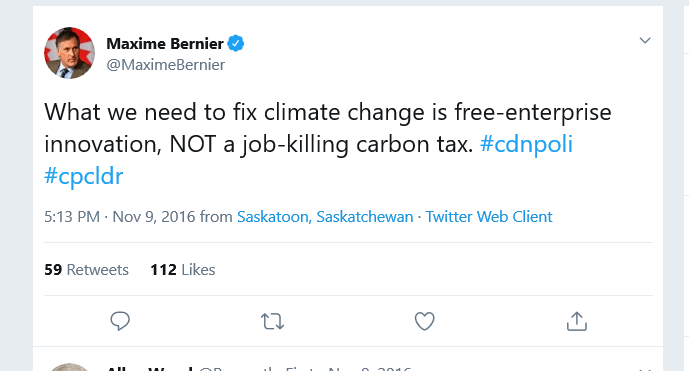Open the share tweet icon
The height and width of the screenshot is (371, 689).
tap(577, 321)
